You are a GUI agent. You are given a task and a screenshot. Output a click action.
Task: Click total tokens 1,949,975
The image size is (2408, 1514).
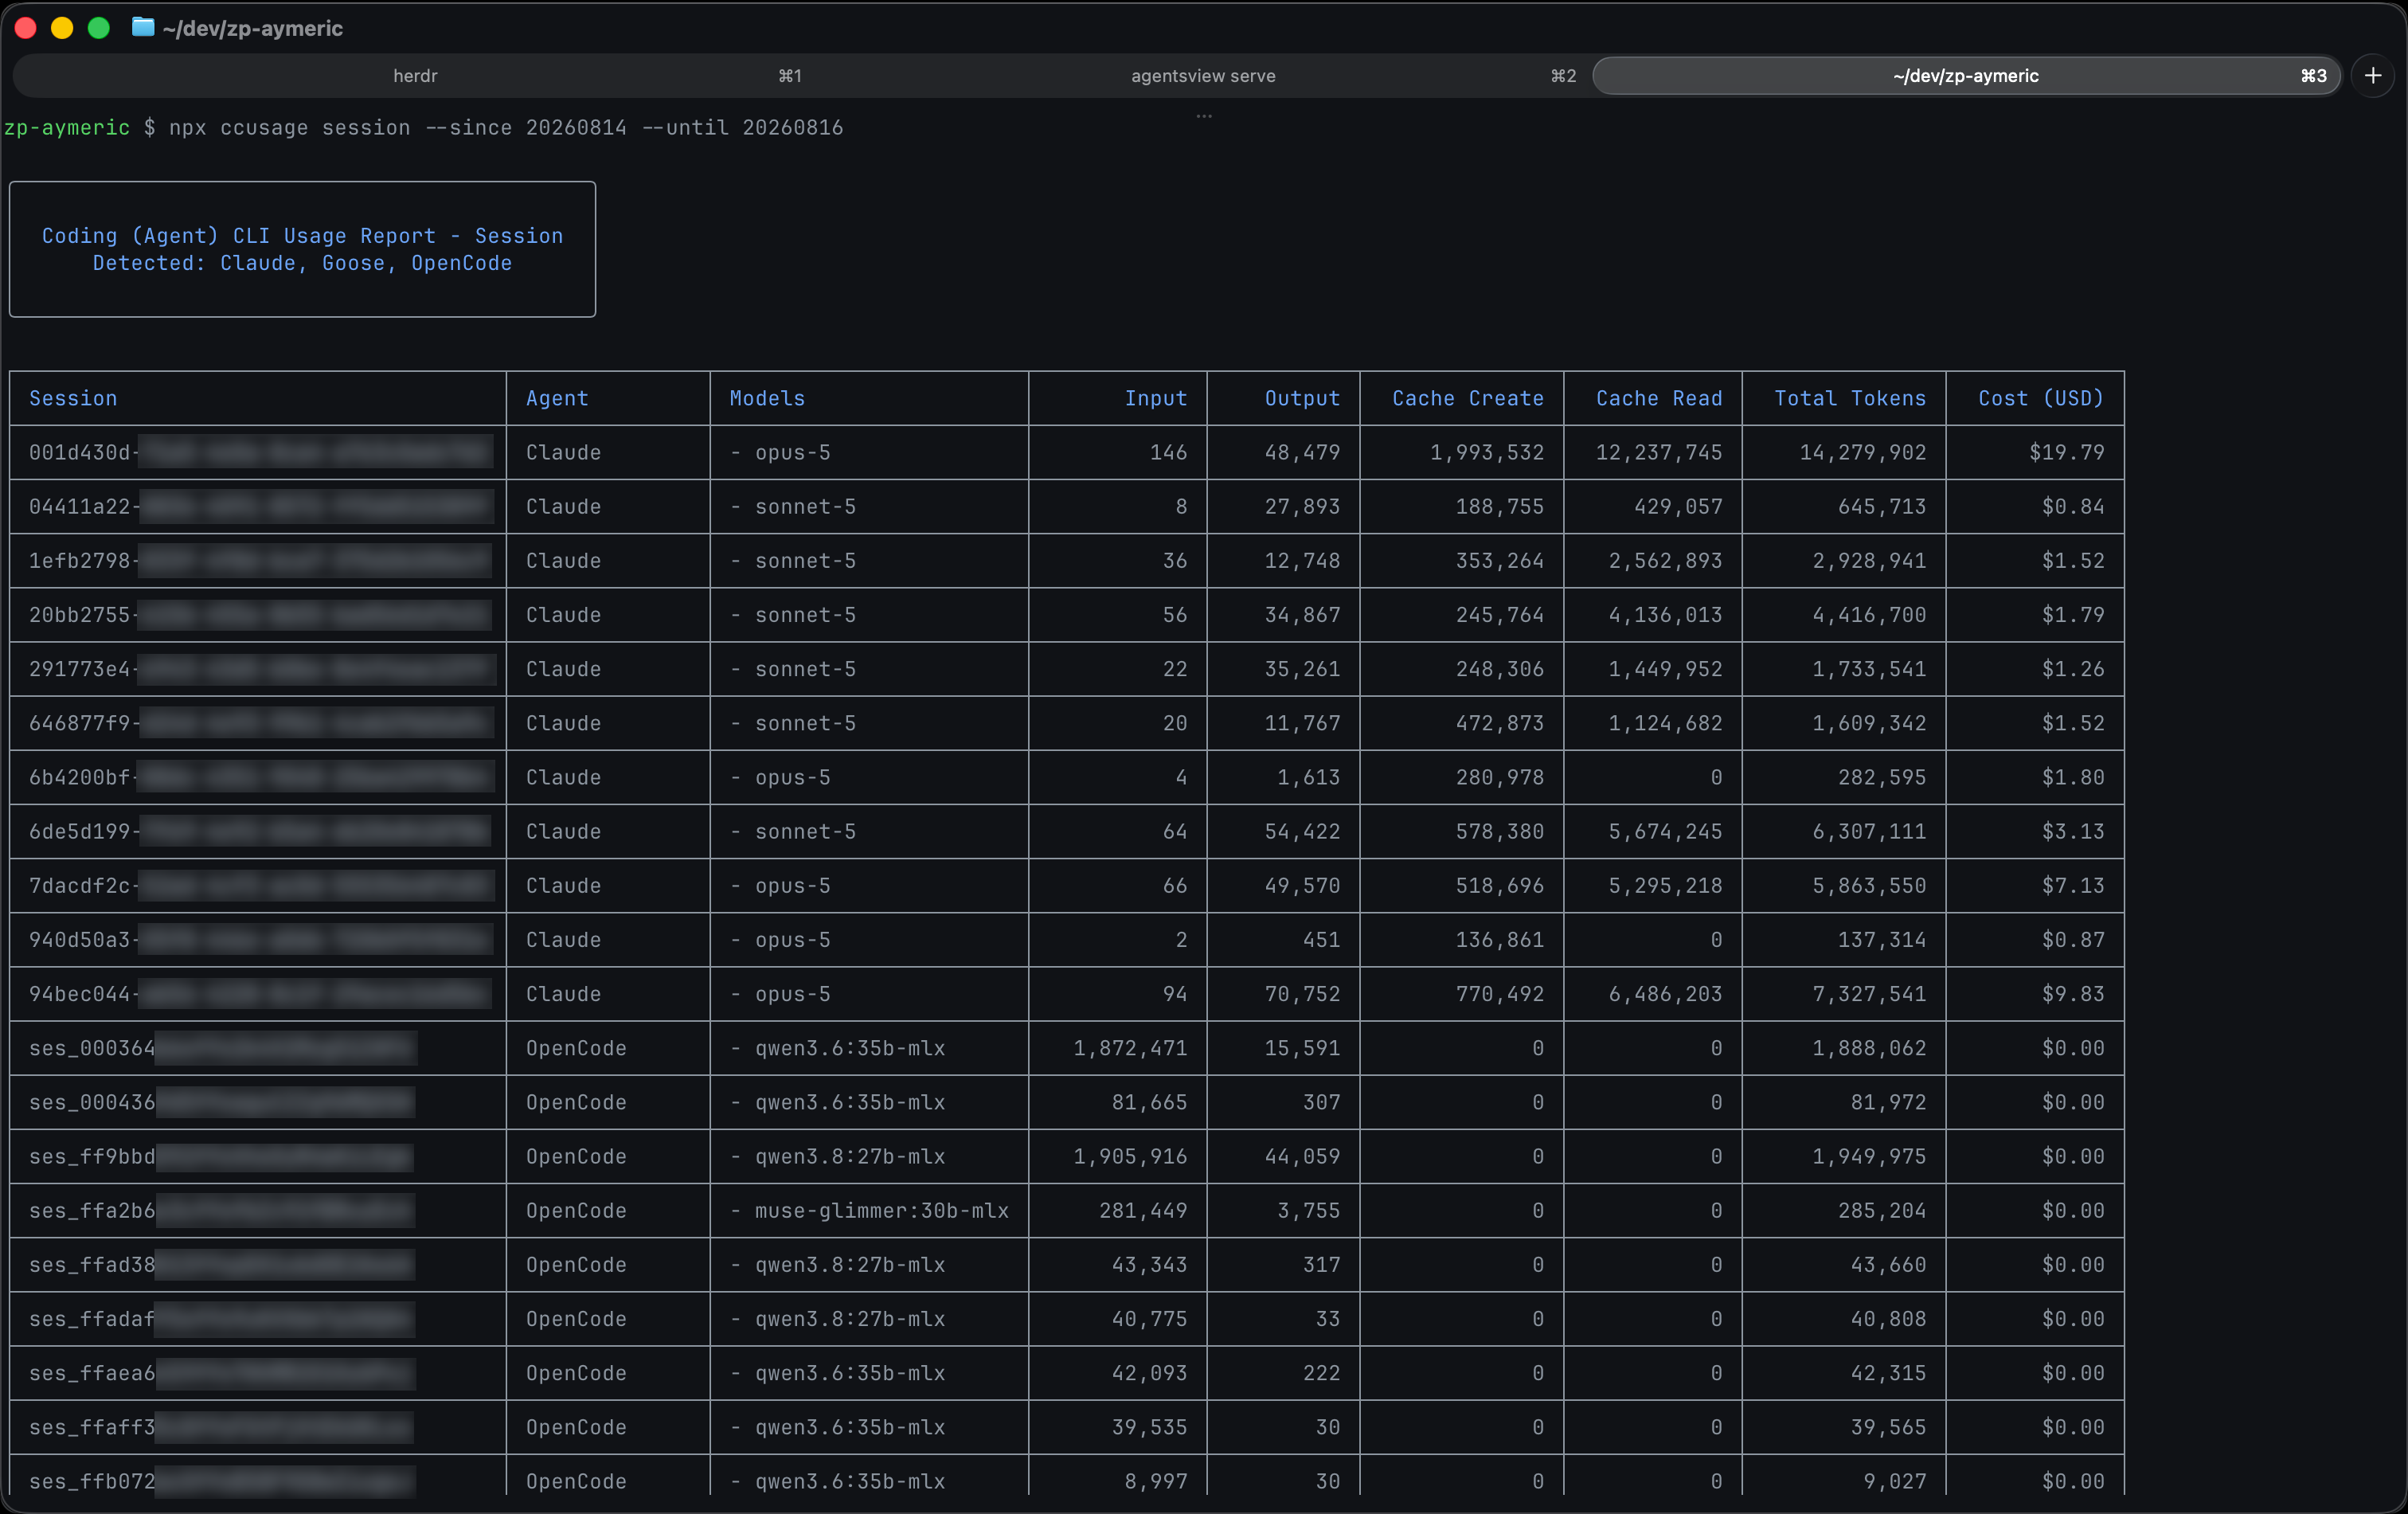pyautogui.click(x=1869, y=1157)
